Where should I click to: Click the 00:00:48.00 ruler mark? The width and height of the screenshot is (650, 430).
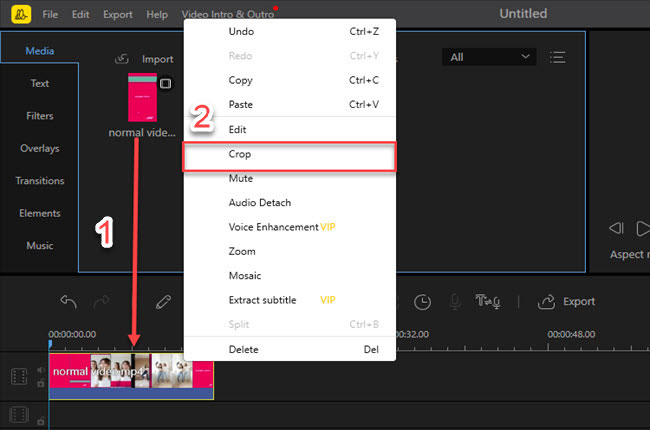tap(571, 334)
